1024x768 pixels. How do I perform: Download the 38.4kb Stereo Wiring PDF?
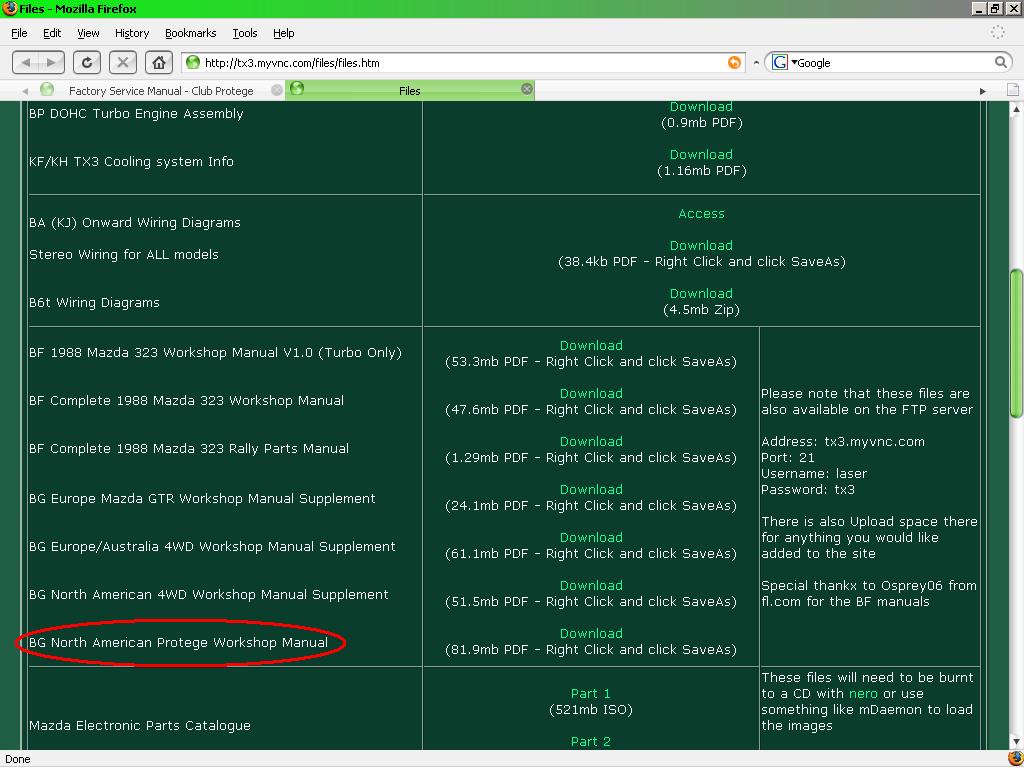[701, 246]
